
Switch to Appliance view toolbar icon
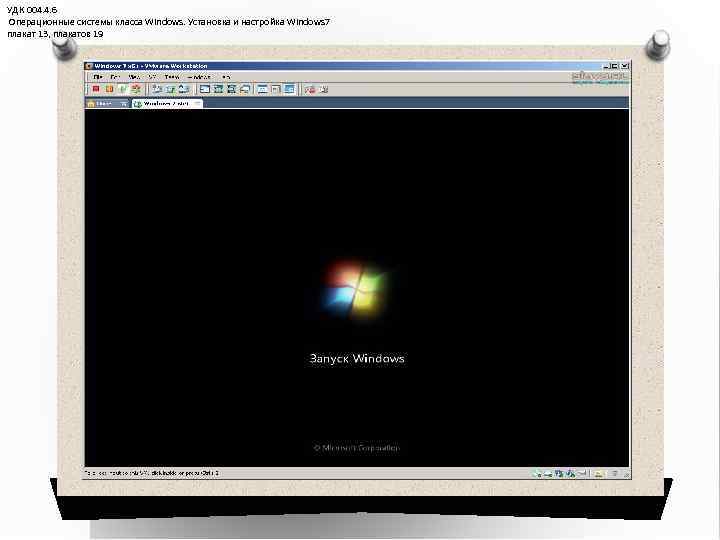point(276,89)
